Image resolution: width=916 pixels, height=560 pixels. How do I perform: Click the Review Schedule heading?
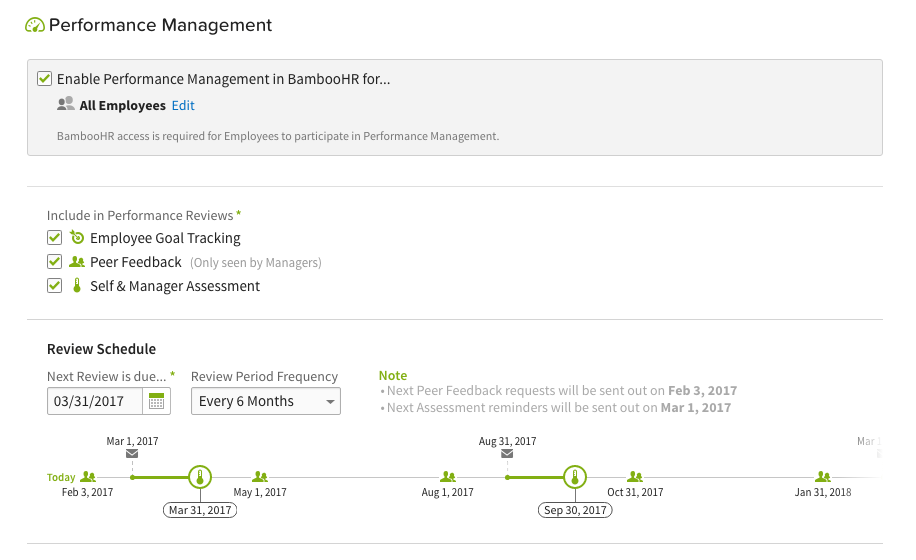[101, 349]
